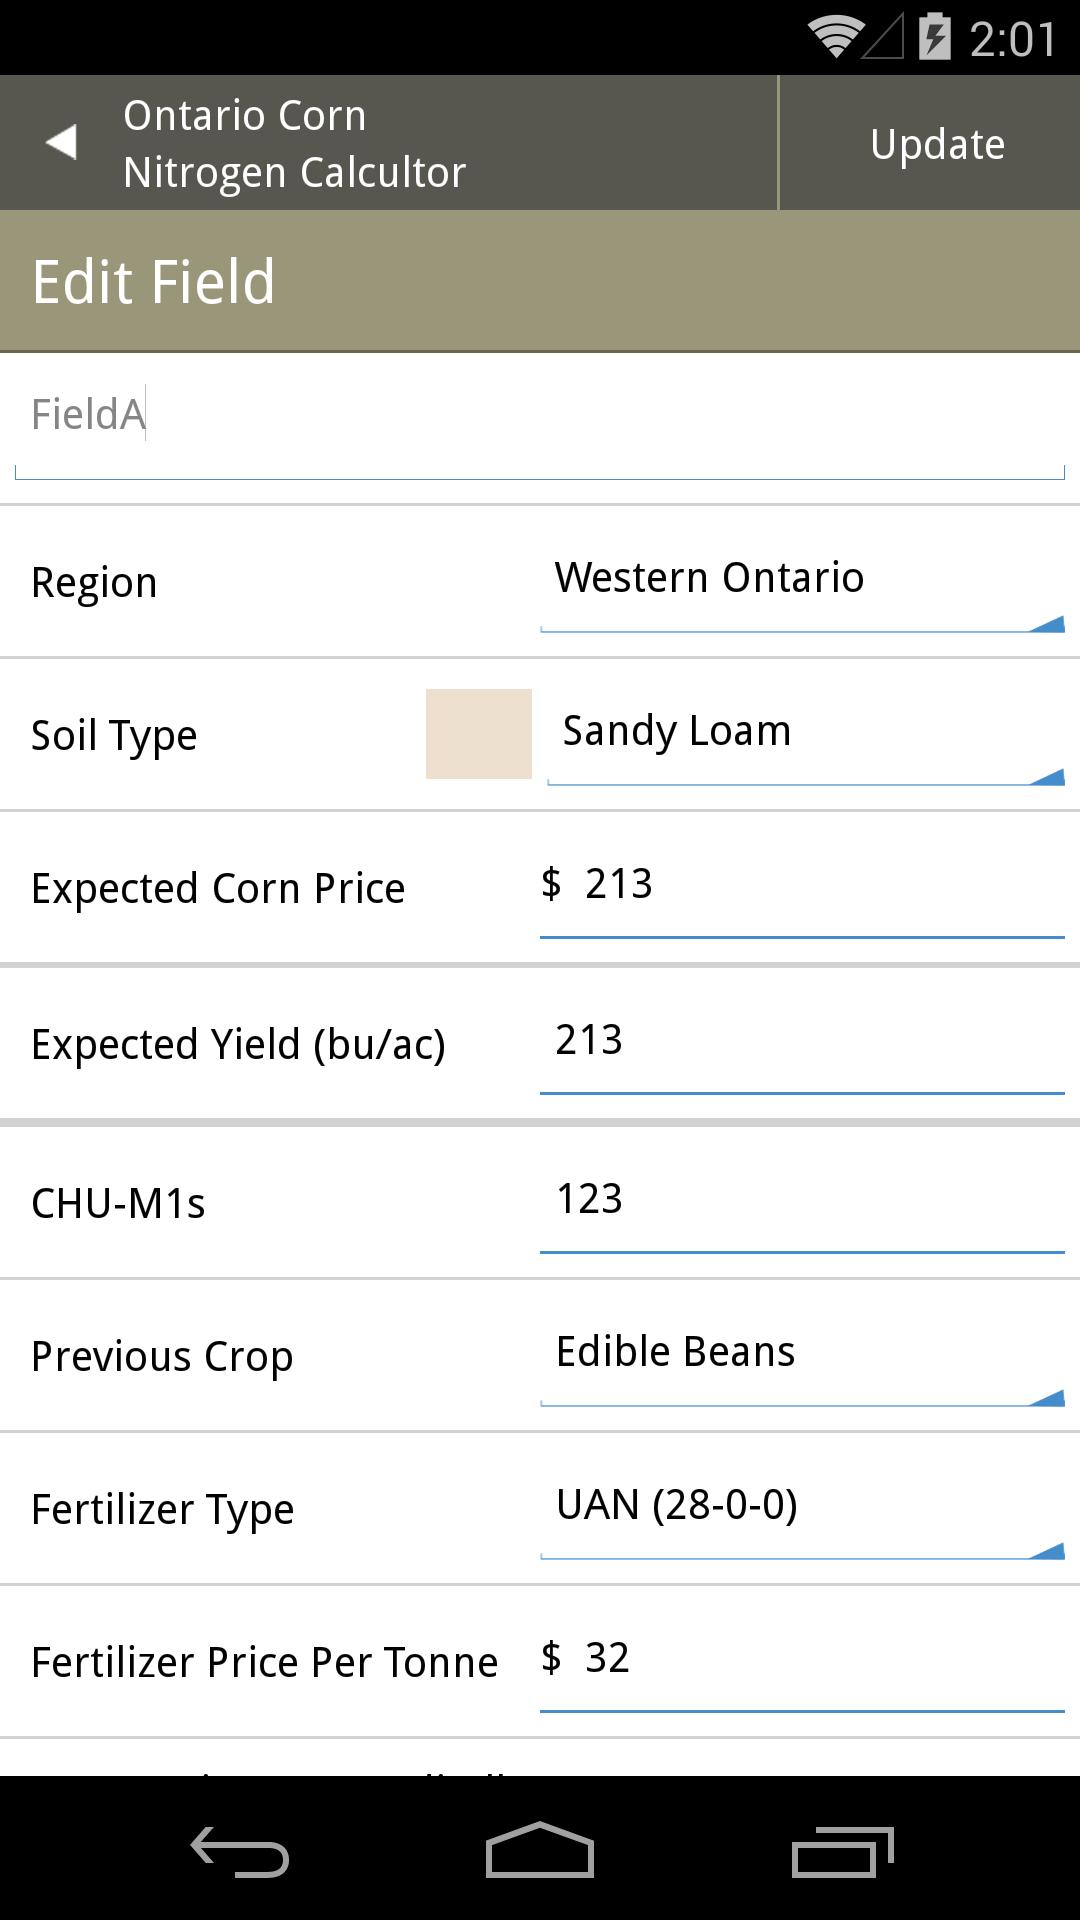Tap the battery charging status icon
1080x1920 pixels.
tap(934, 37)
